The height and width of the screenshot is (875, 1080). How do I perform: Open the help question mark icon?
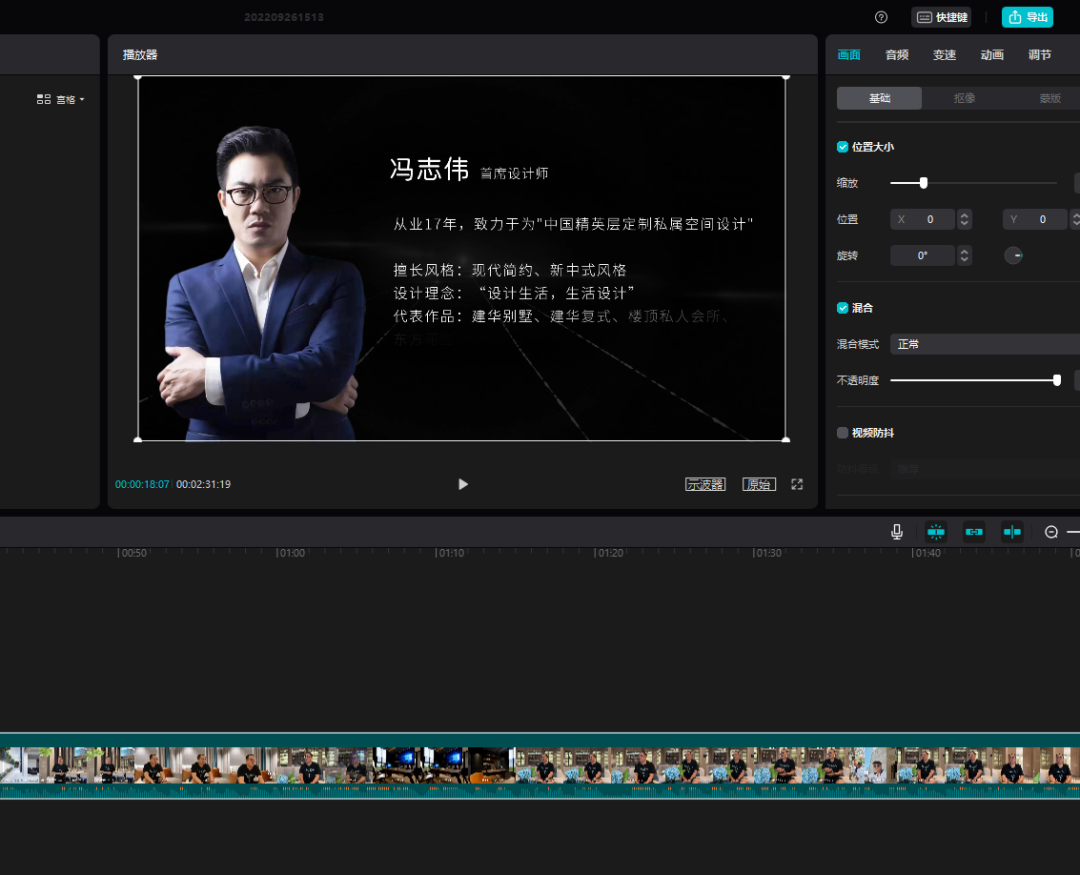point(881,17)
